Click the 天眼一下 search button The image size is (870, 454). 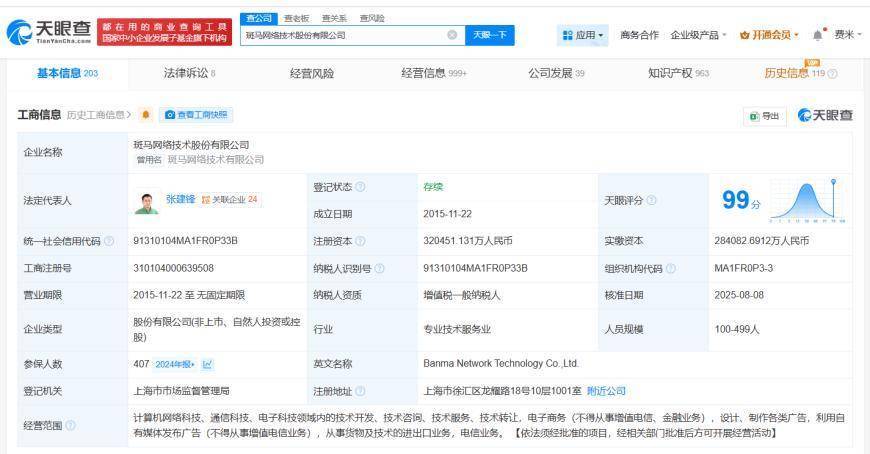click(489, 35)
